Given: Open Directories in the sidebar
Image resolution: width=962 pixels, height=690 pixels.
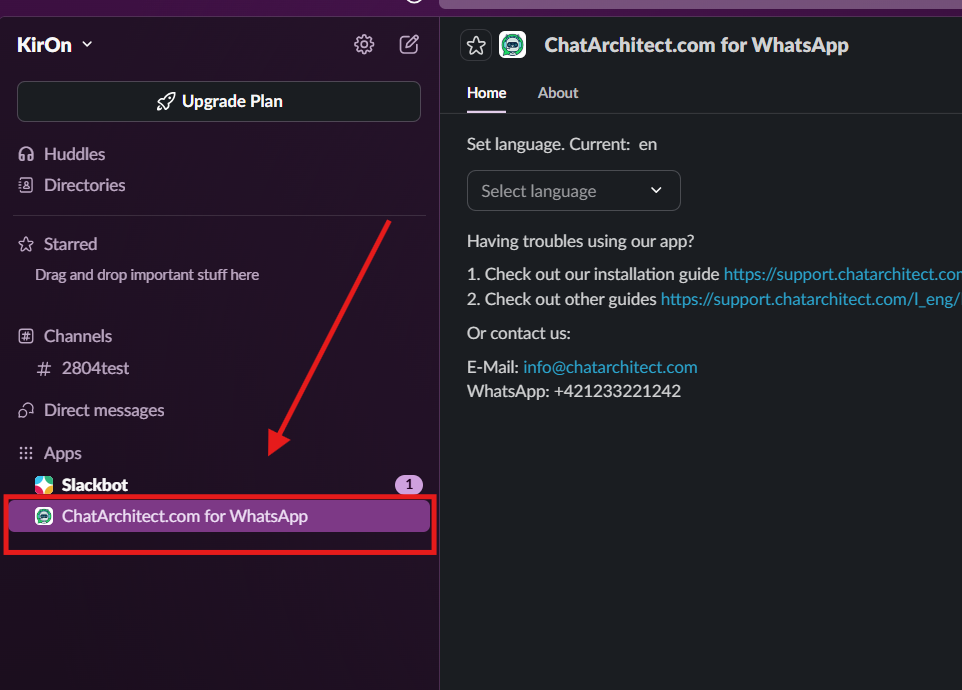Looking at the screenshot, I should 85,185.
